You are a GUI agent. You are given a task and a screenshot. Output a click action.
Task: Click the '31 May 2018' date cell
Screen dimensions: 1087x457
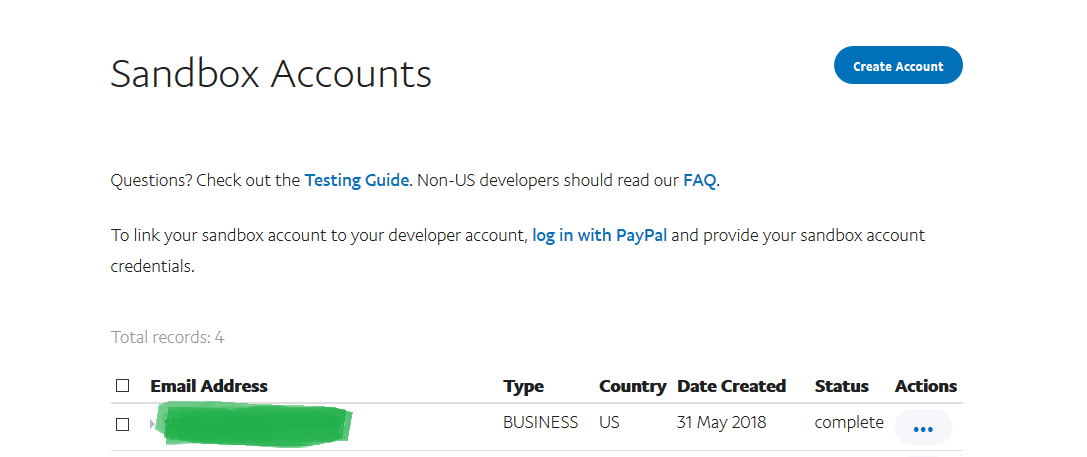tap(721, 423)
